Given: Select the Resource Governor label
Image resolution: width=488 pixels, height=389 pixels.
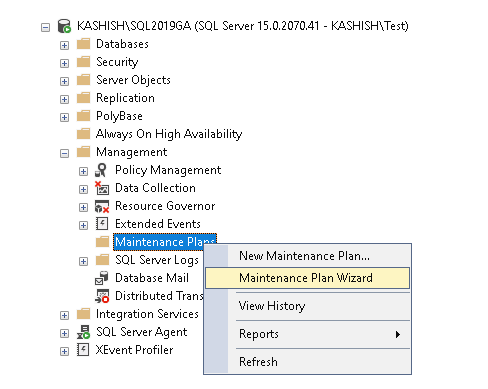Looking at the screenshot, I should click(x=165, y=206).
